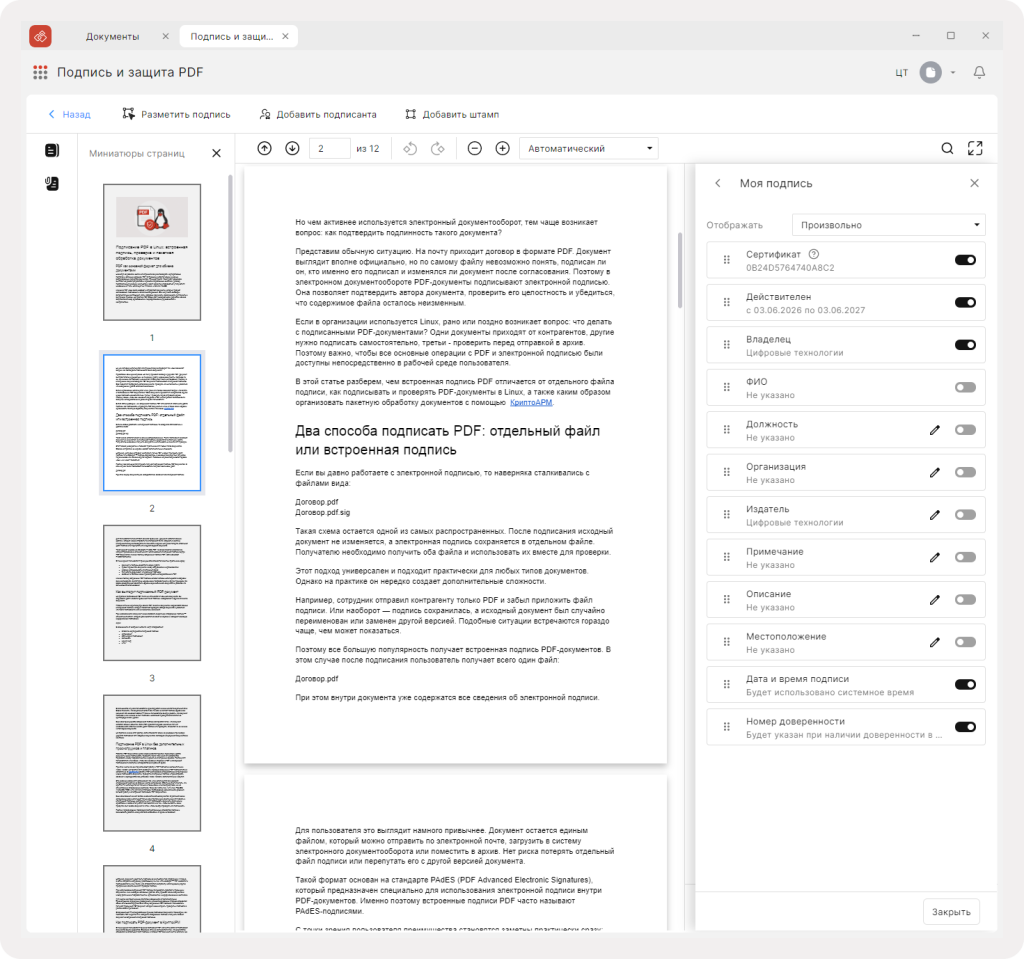Select page 4 thumbnail
The image size is (1024, 959).
152,763
